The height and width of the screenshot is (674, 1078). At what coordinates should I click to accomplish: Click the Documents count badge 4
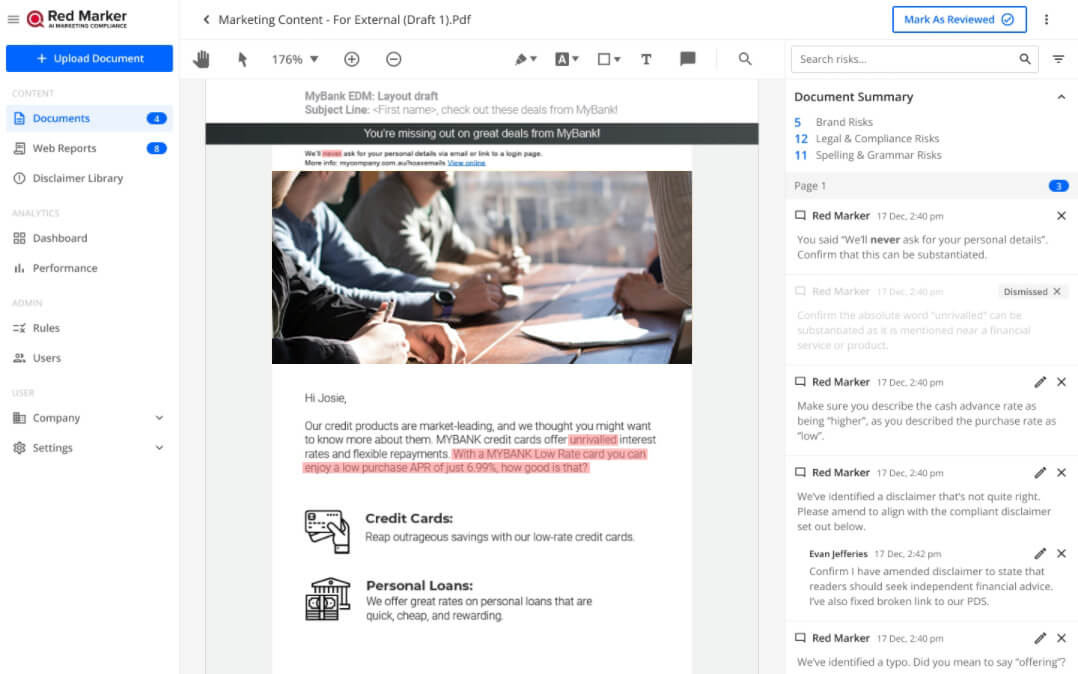point(156,118)
